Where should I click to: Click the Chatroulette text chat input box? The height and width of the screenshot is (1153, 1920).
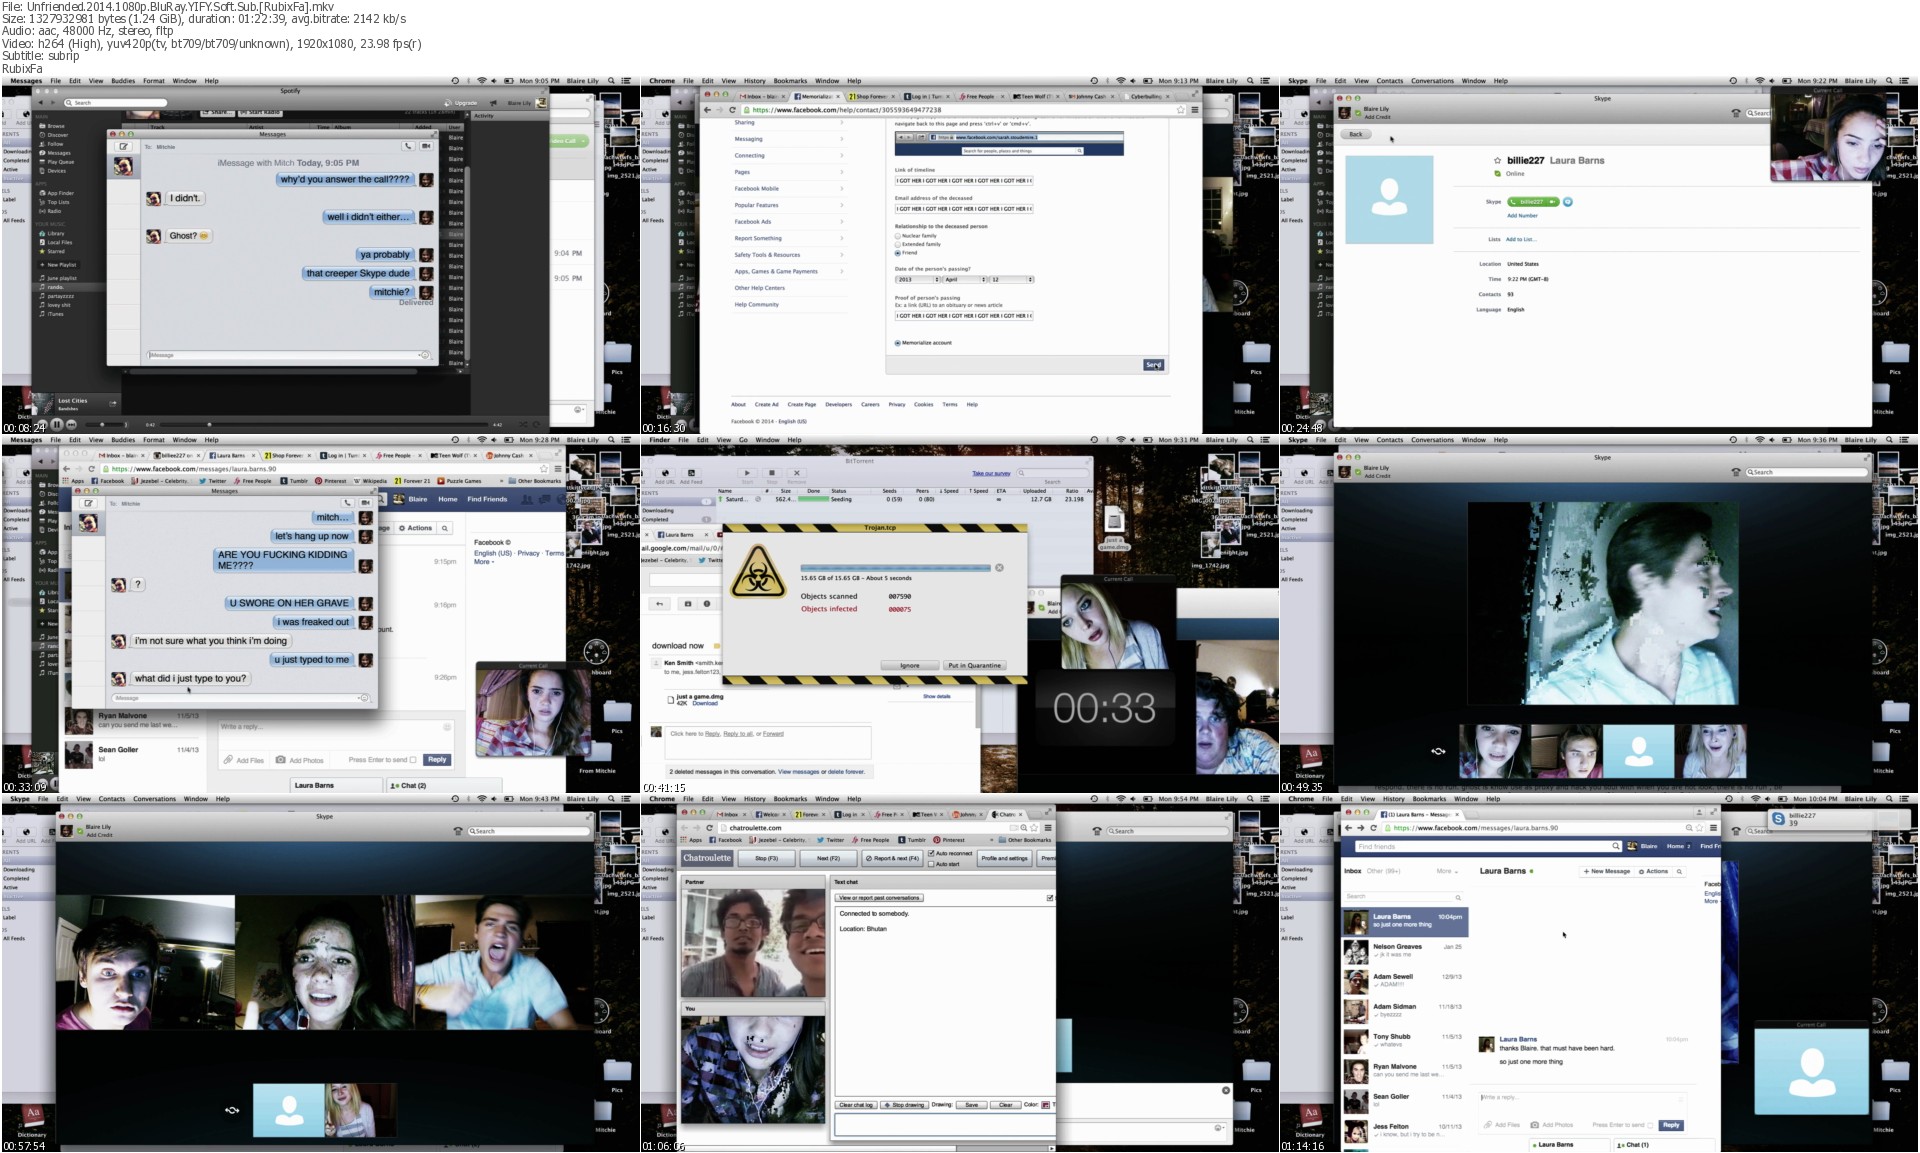[945, 1126]
